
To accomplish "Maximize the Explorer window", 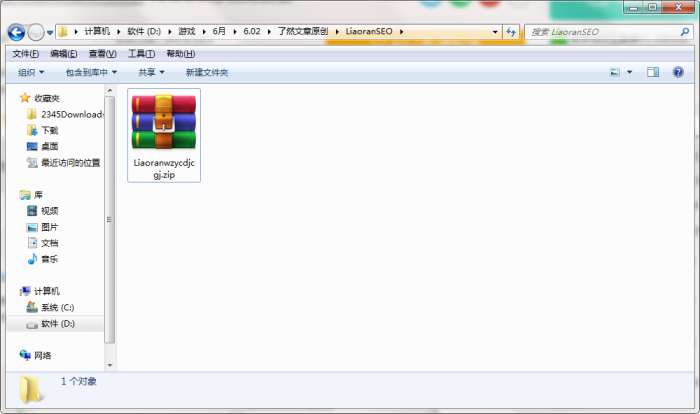I will click(653, 7).
